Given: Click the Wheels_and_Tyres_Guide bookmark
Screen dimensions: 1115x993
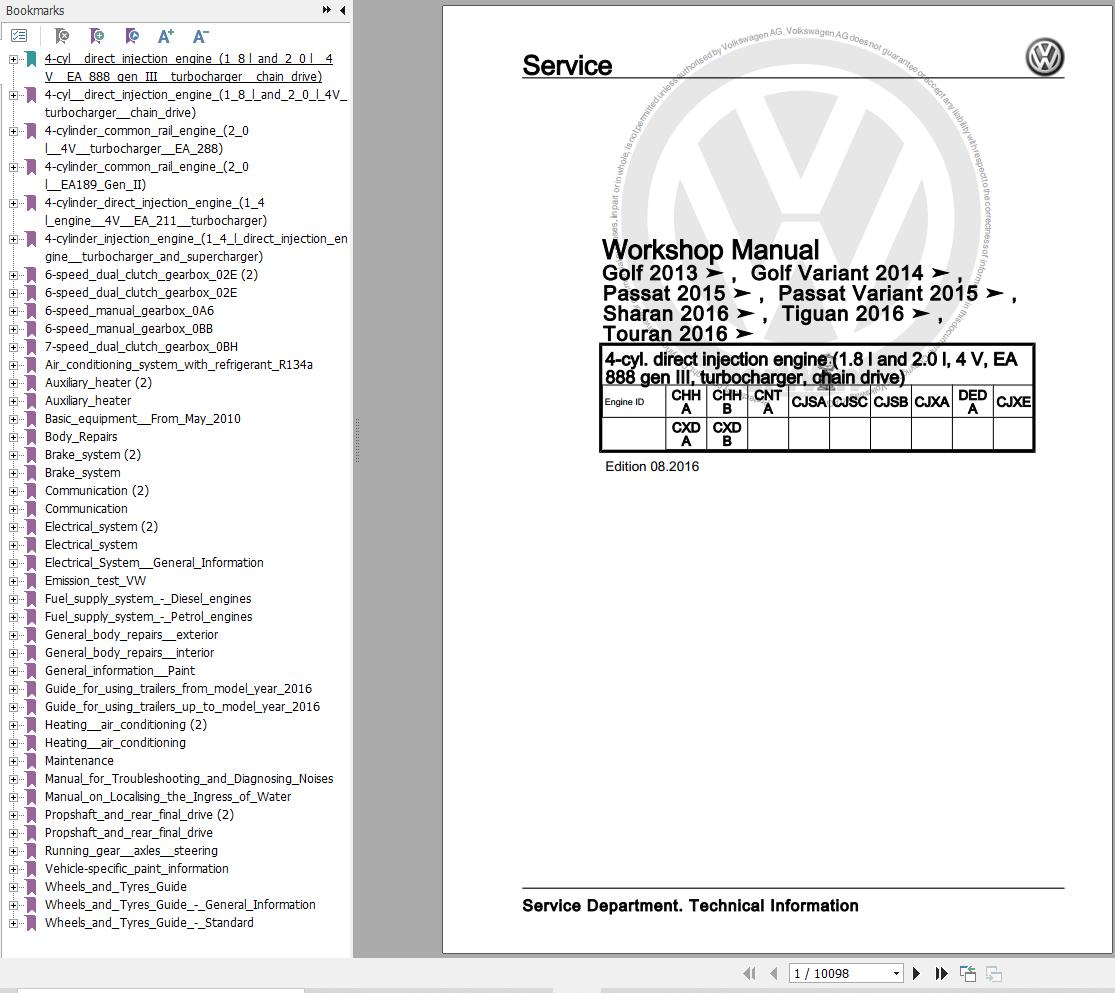Looking at the screenshot, I should click(115, 886).
